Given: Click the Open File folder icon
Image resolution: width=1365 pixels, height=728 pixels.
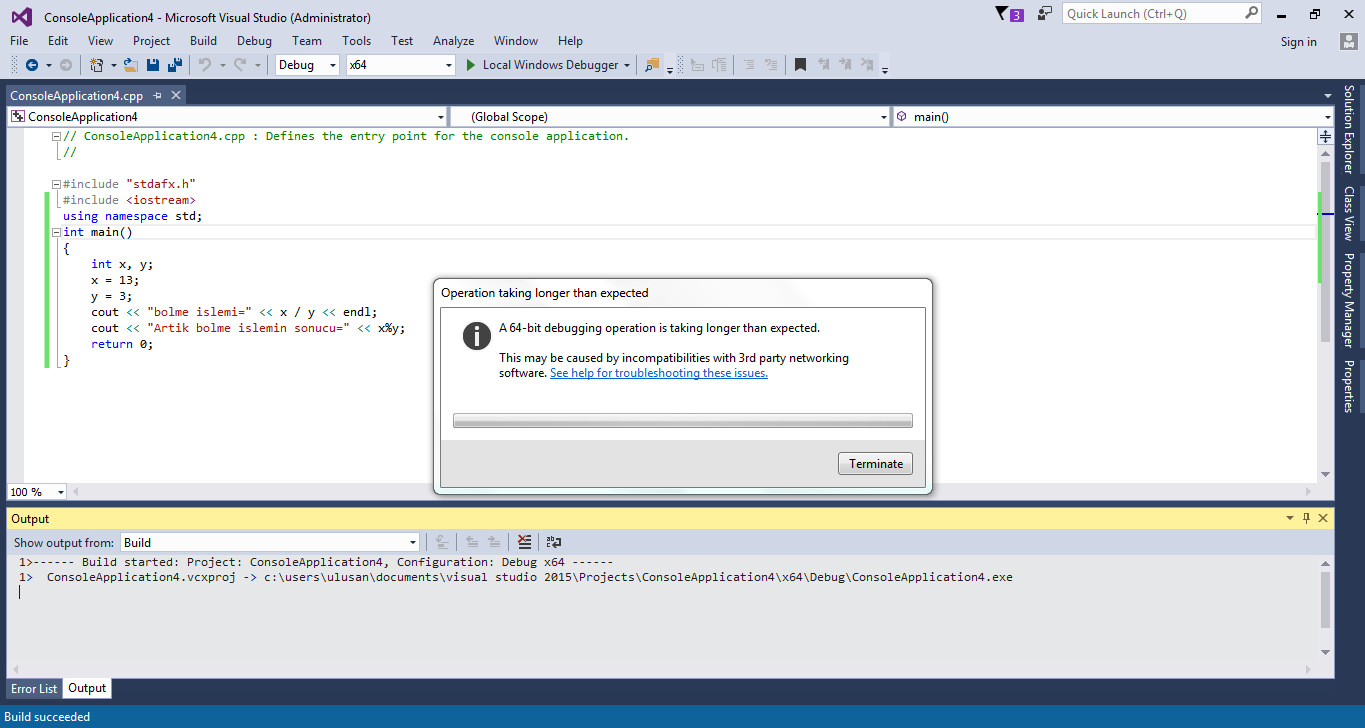Looking at the screenshot, I should [130, 65].
